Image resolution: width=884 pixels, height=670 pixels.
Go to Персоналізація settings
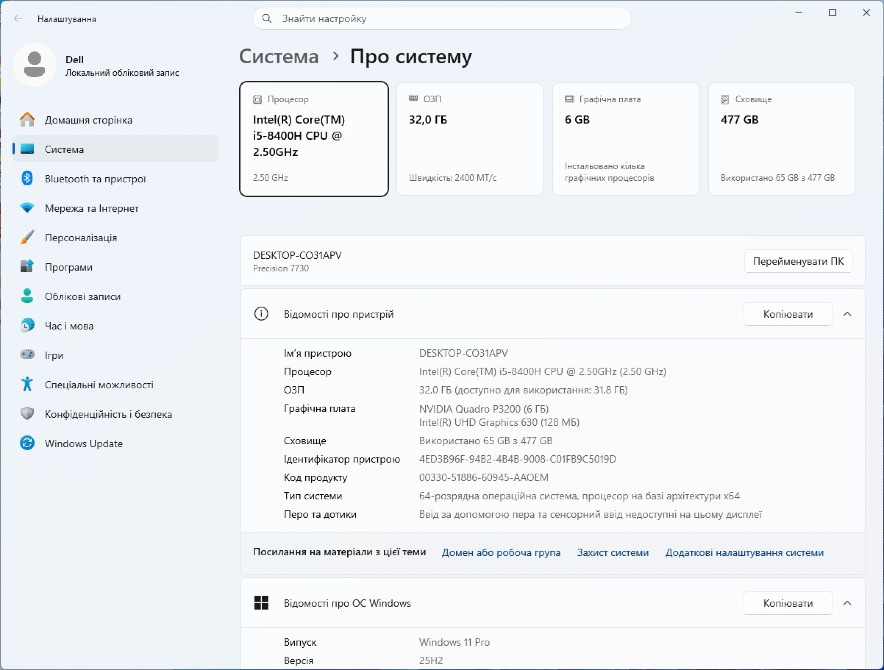pos(116,237)
